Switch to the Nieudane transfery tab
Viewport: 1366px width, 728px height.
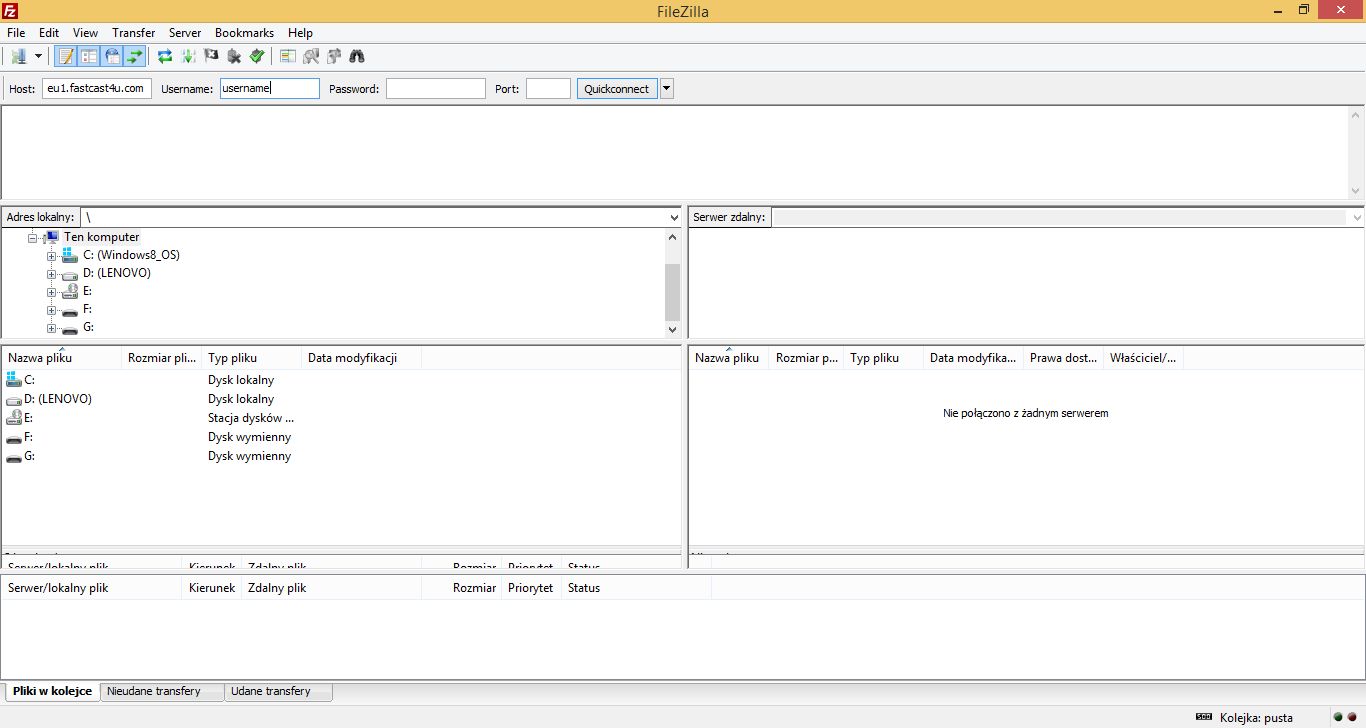pos(162,691)
